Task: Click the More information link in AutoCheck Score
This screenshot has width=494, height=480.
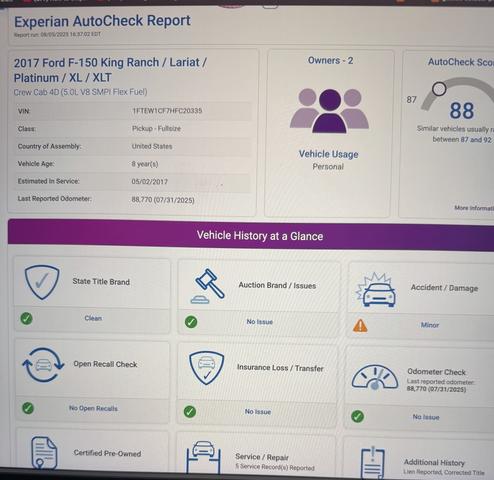Action: click(474, 208)
